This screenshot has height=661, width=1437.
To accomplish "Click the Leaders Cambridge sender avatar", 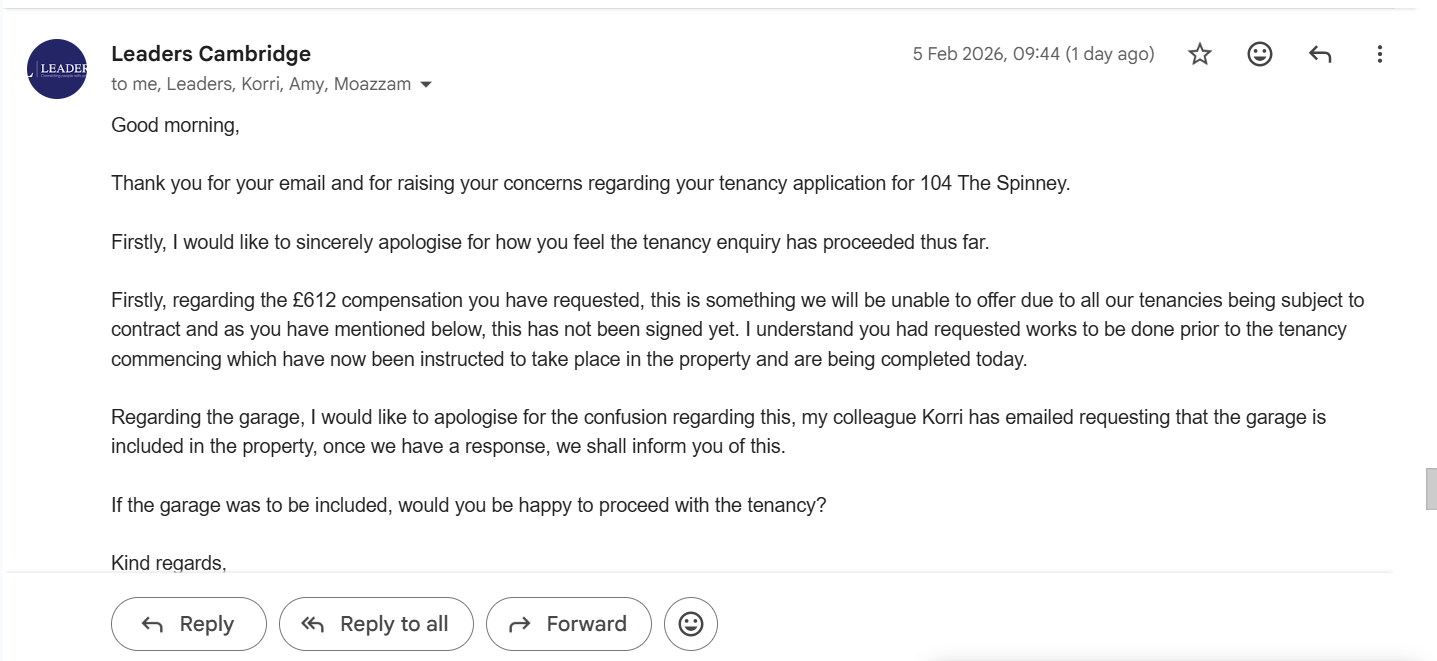I will [57, 69].
